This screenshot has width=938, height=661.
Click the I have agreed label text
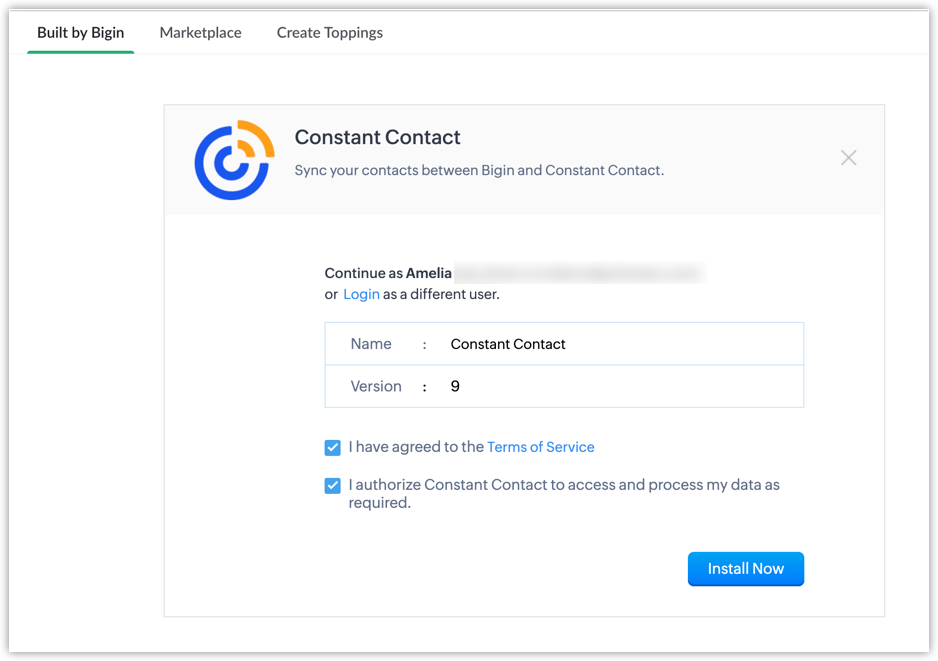417,447
